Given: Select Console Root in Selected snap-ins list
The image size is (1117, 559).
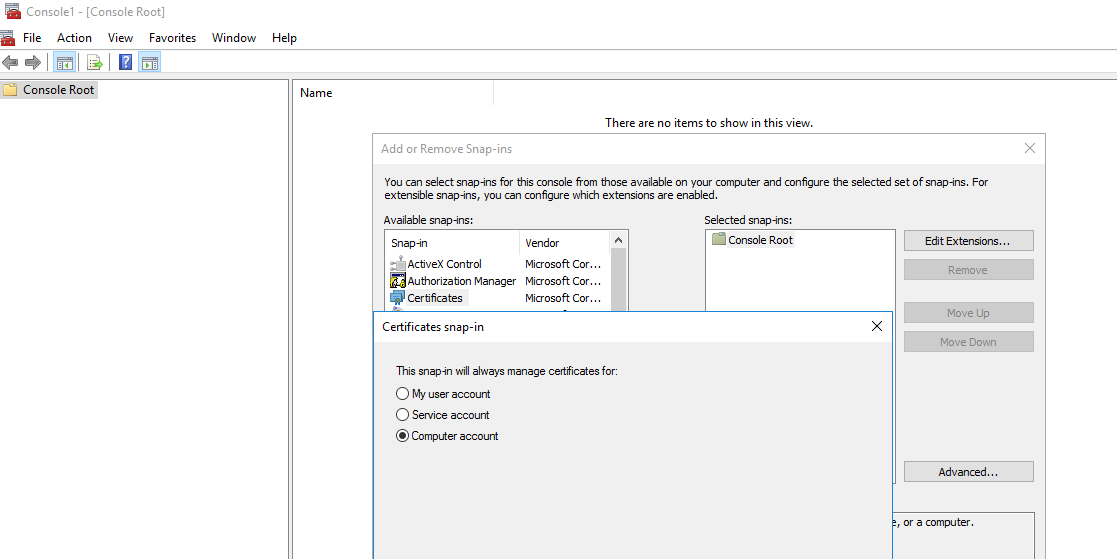Looking at the screenshot, I should (760, 240).
